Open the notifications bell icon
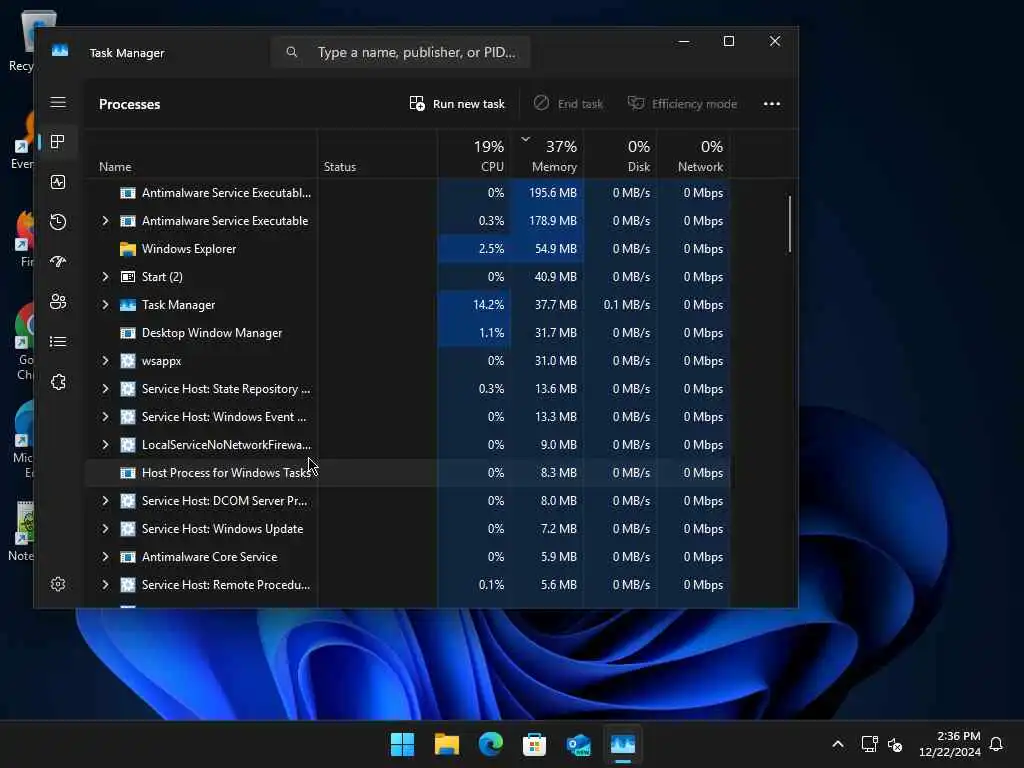 [997, 744]
